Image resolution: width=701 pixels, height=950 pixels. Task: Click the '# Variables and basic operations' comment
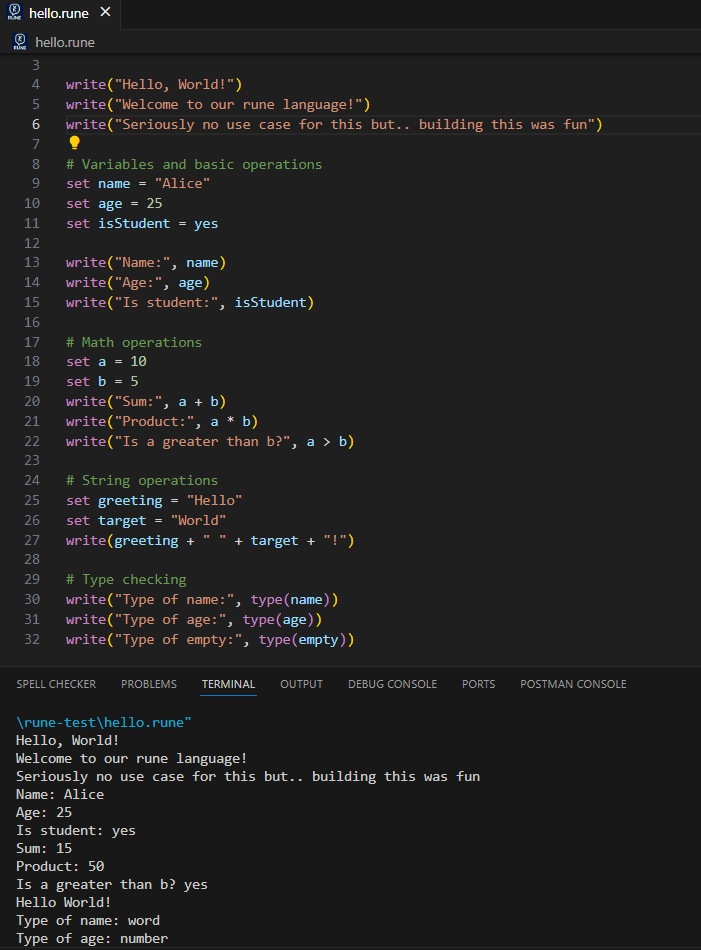point(194,164)
